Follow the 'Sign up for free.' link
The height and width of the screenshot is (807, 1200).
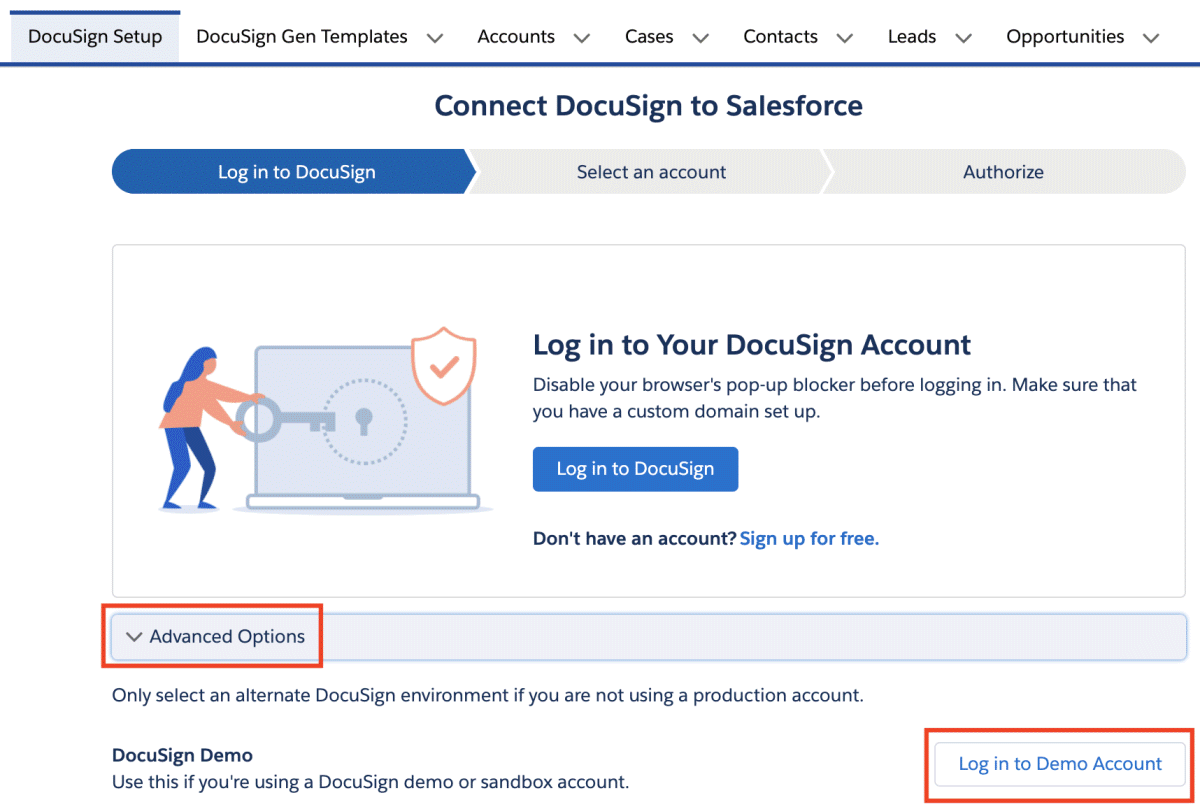[x=809, y=539]
